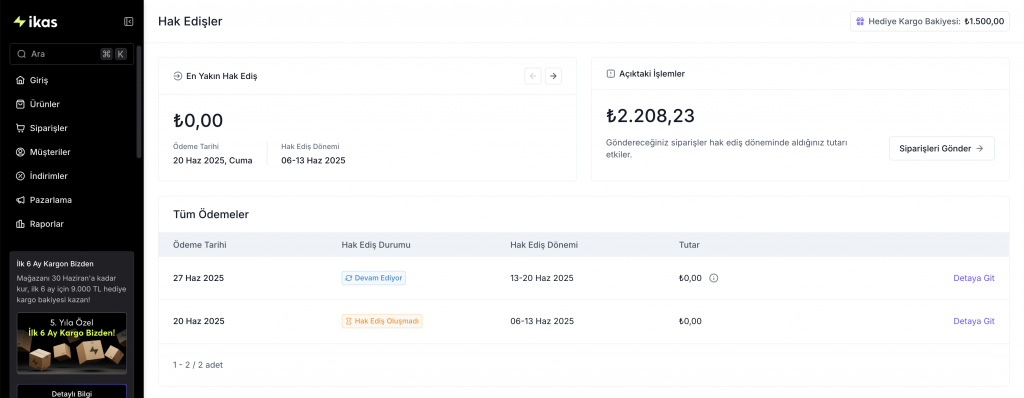Click the Detaylı Bilgi button
This screenshot has width=1024, height=398.
[72, 392]
